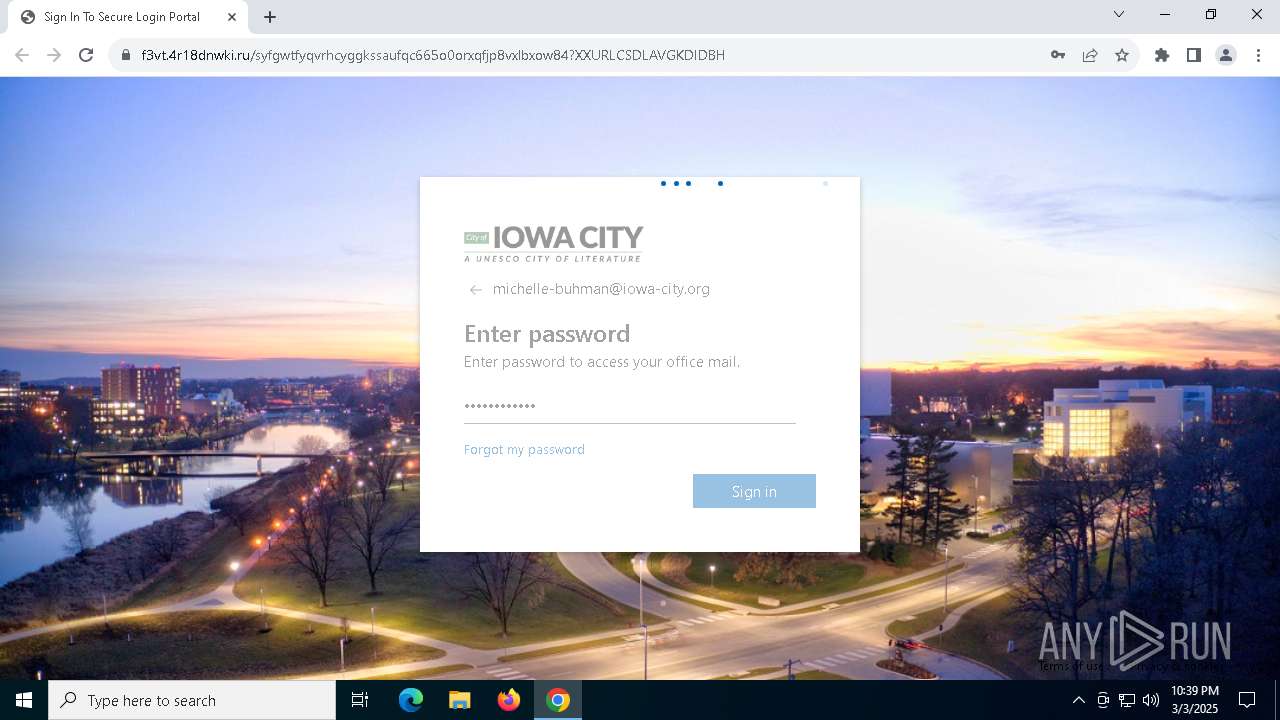
Task: Bookmark this page with star
Action: 1122,55
